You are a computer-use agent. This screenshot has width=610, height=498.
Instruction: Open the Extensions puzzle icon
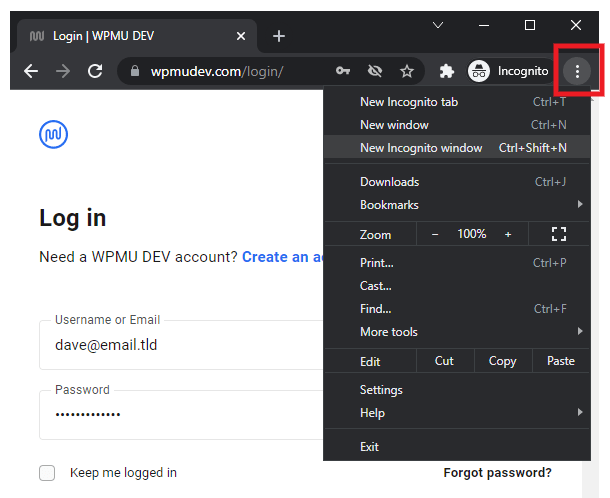coord(447,71)
